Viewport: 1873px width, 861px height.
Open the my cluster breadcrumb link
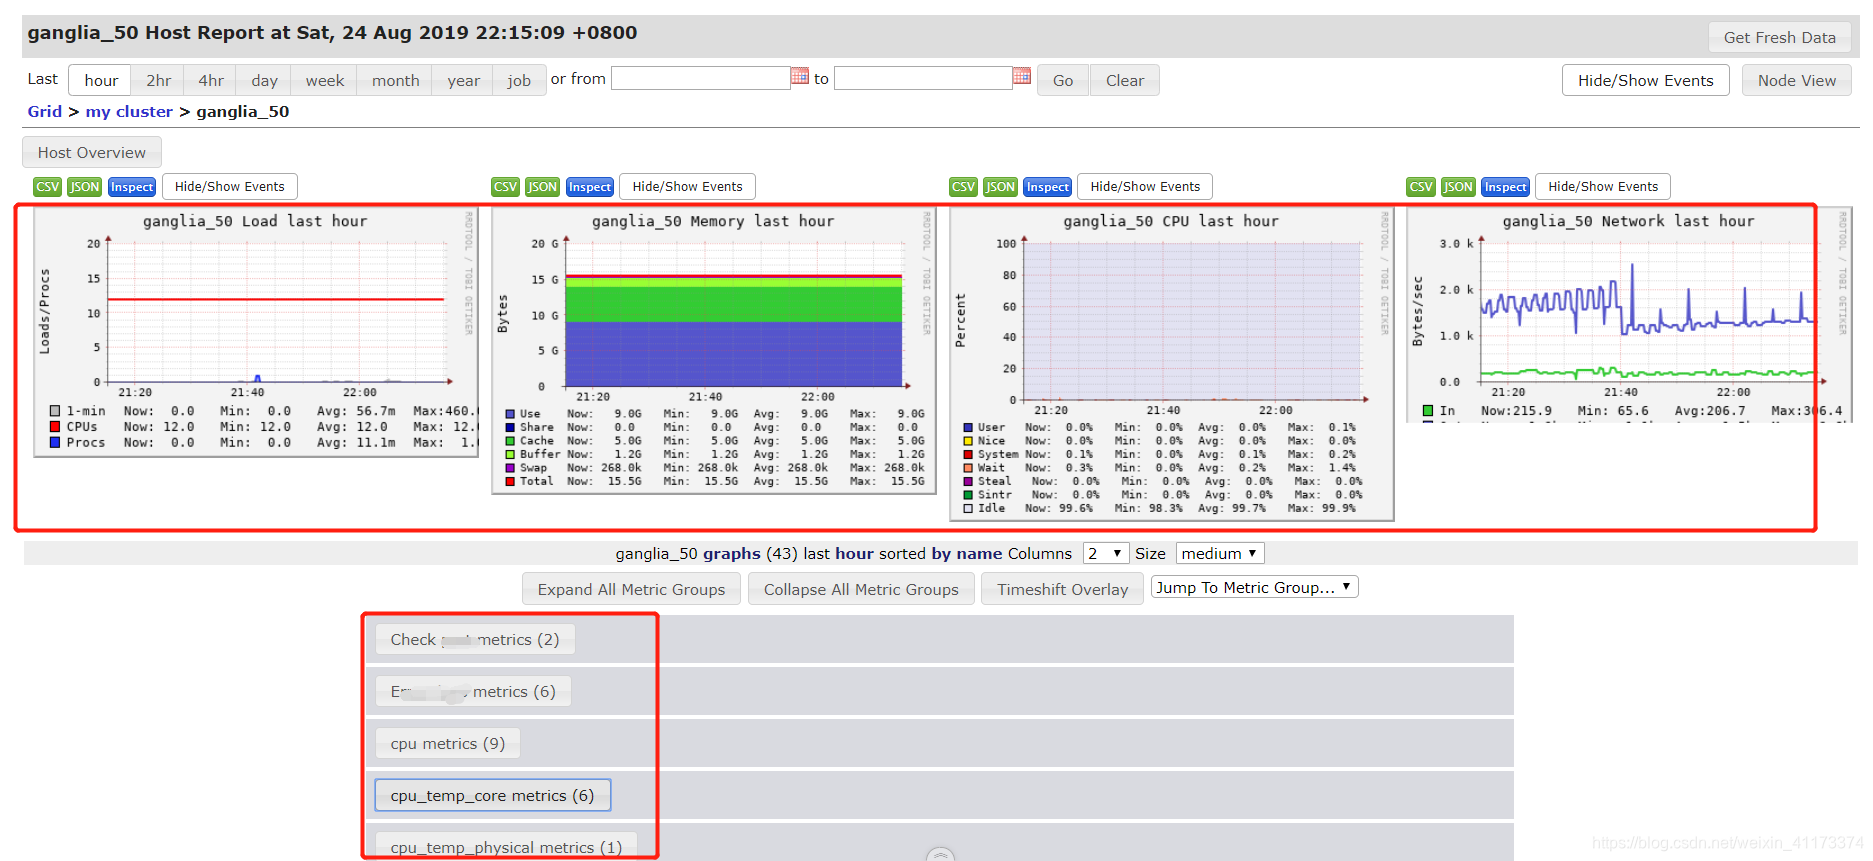pyautogui.click(x=129, y=111)
